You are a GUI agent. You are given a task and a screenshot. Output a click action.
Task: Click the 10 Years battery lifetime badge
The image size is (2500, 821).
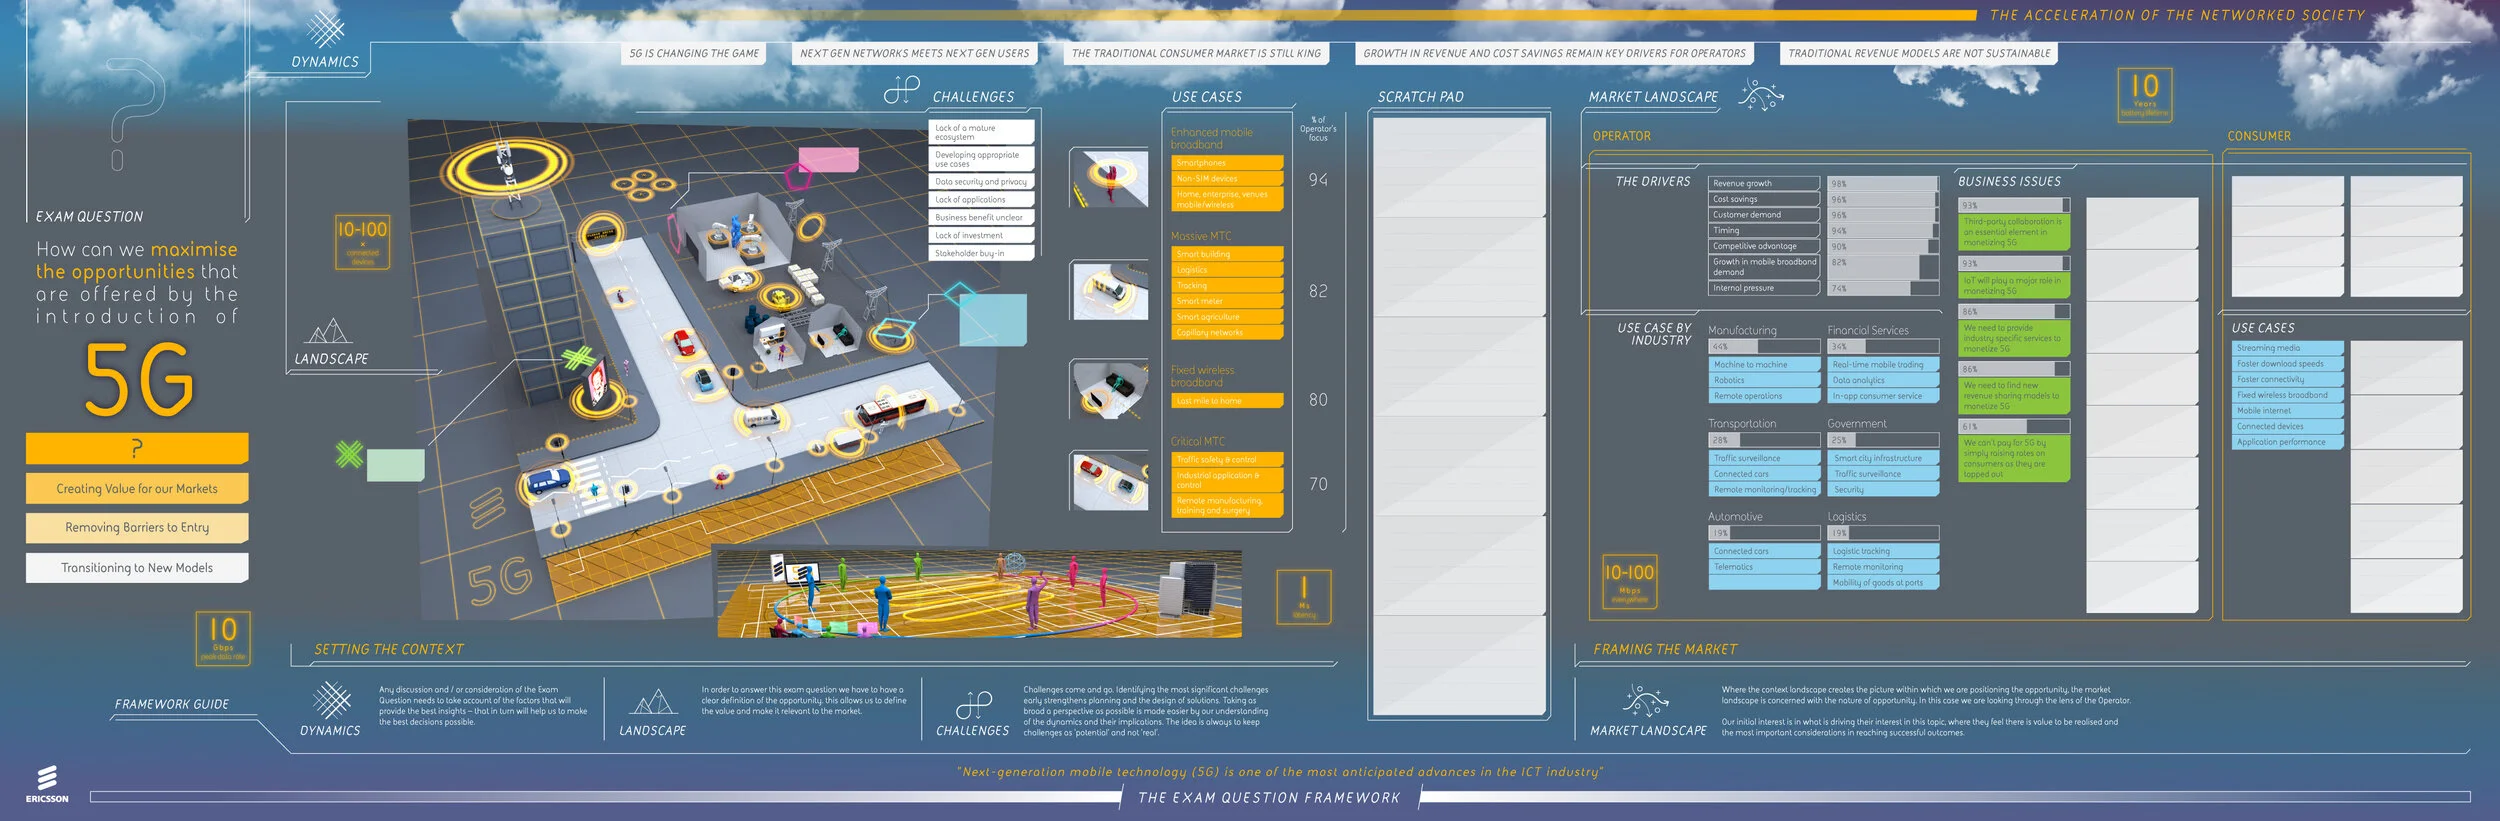2144,95
